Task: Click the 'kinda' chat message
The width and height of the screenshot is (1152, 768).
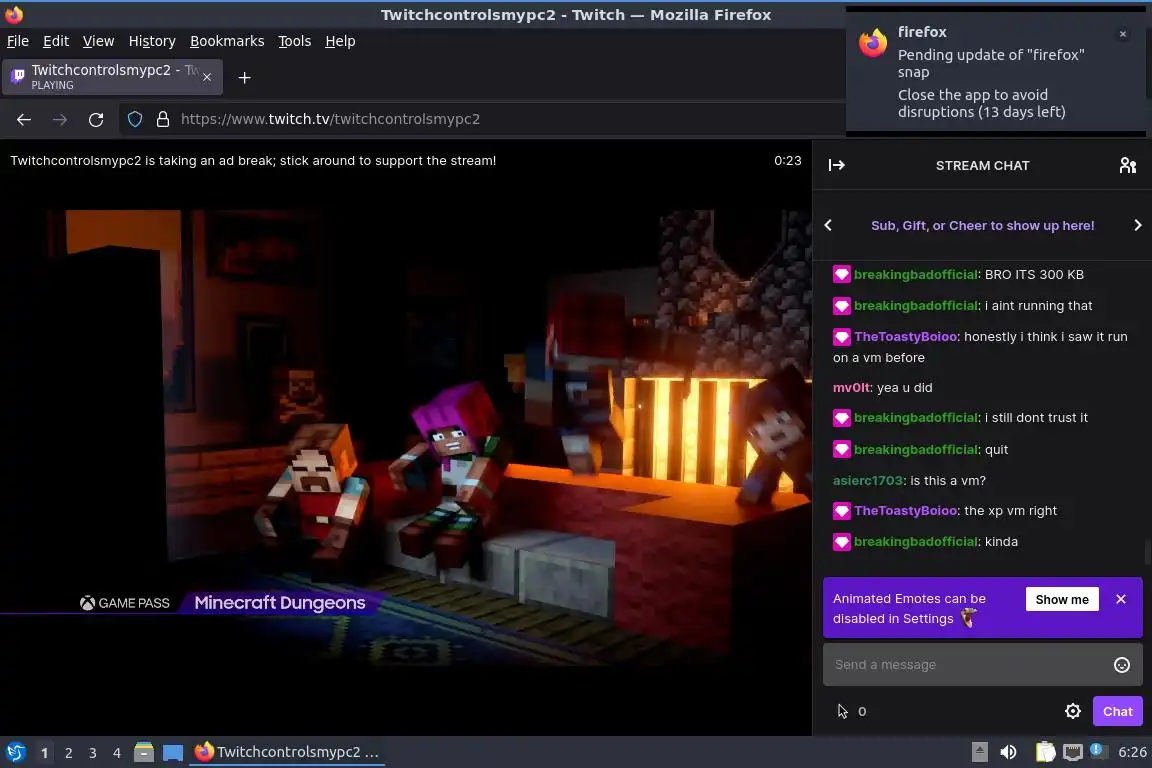Action: [1001, 542]
